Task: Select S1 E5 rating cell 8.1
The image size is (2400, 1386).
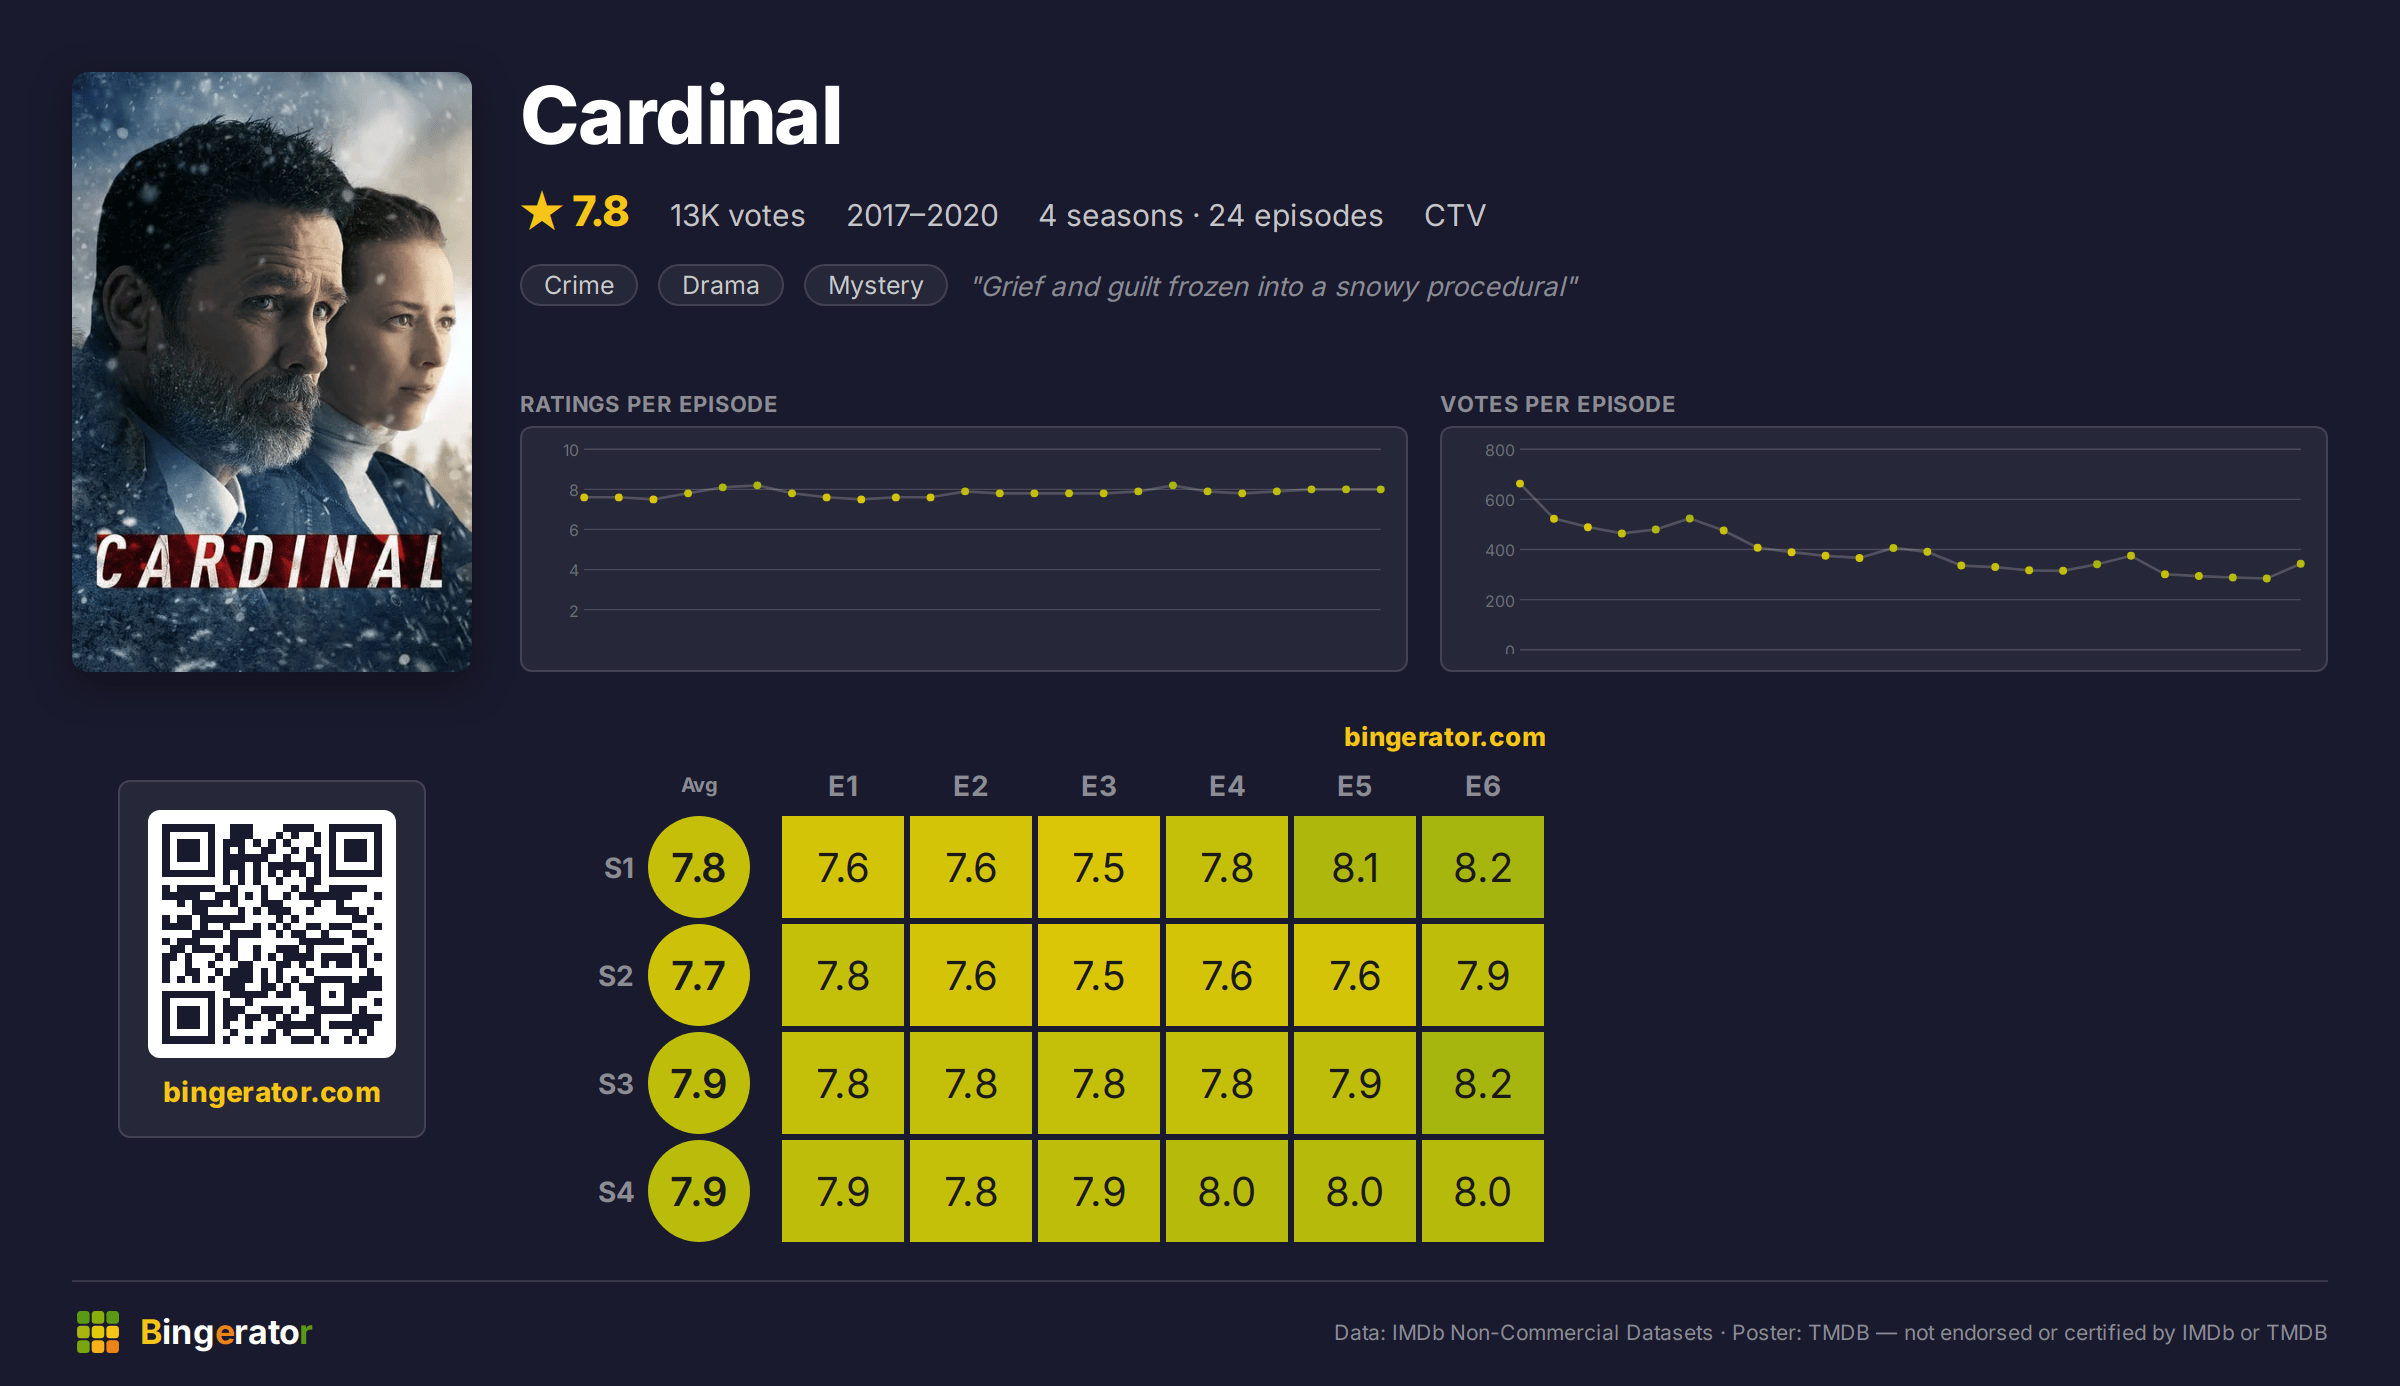Action: pyautogui.click(x=1355, y=867)
